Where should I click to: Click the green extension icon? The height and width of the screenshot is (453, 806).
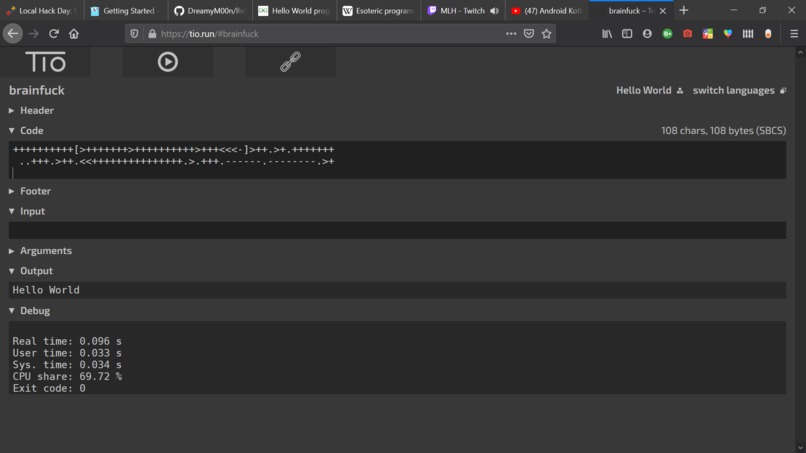click(667, 33)
